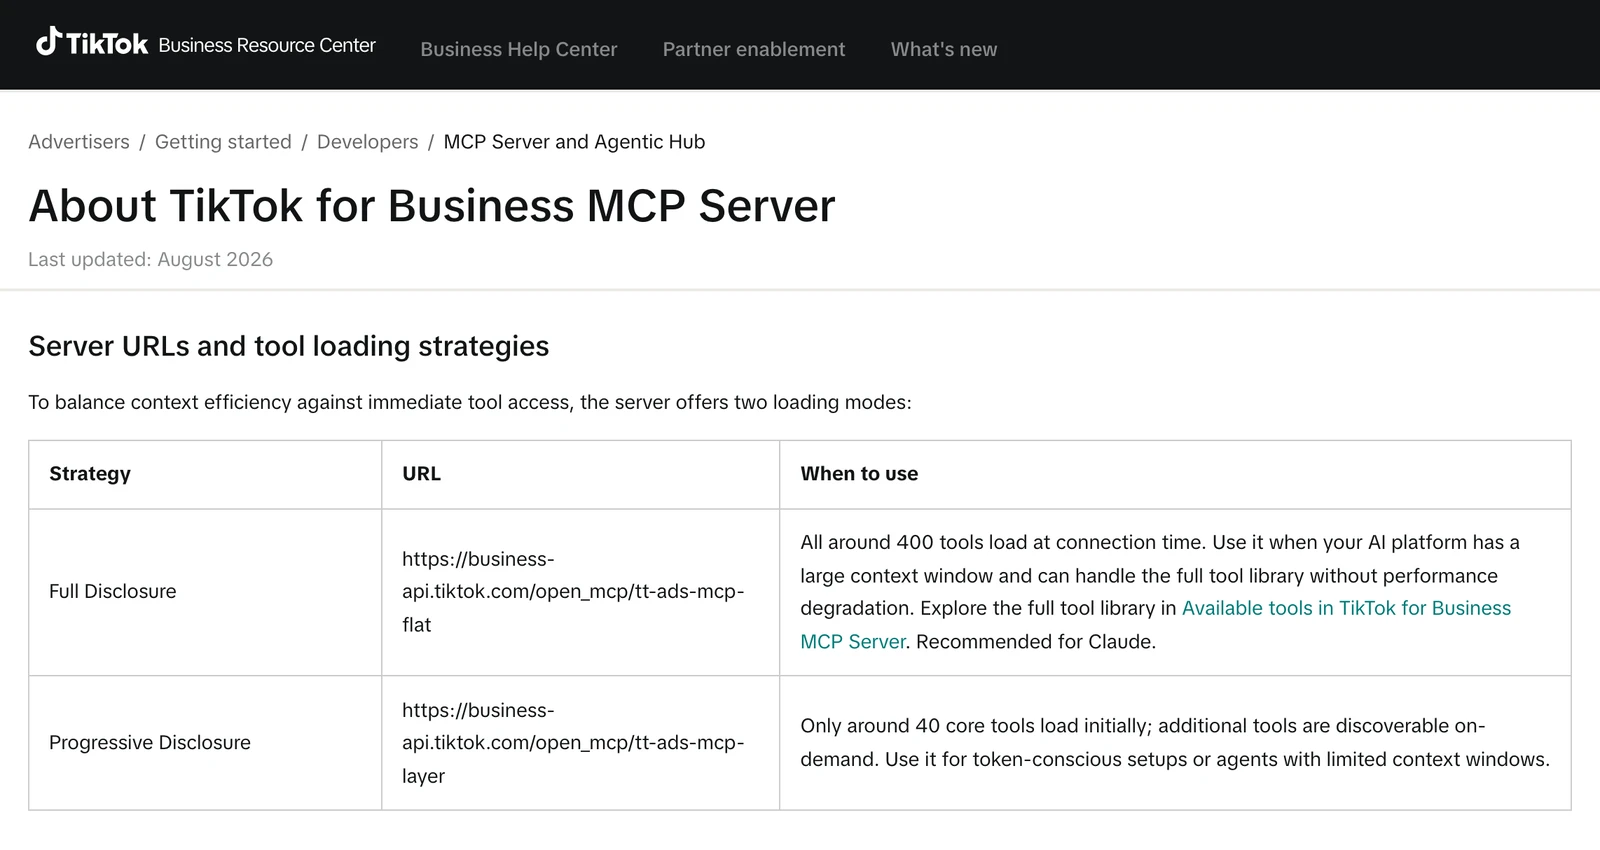Go to Developers breadcrumb
The image size is (1600, 850).
point(367,142)
